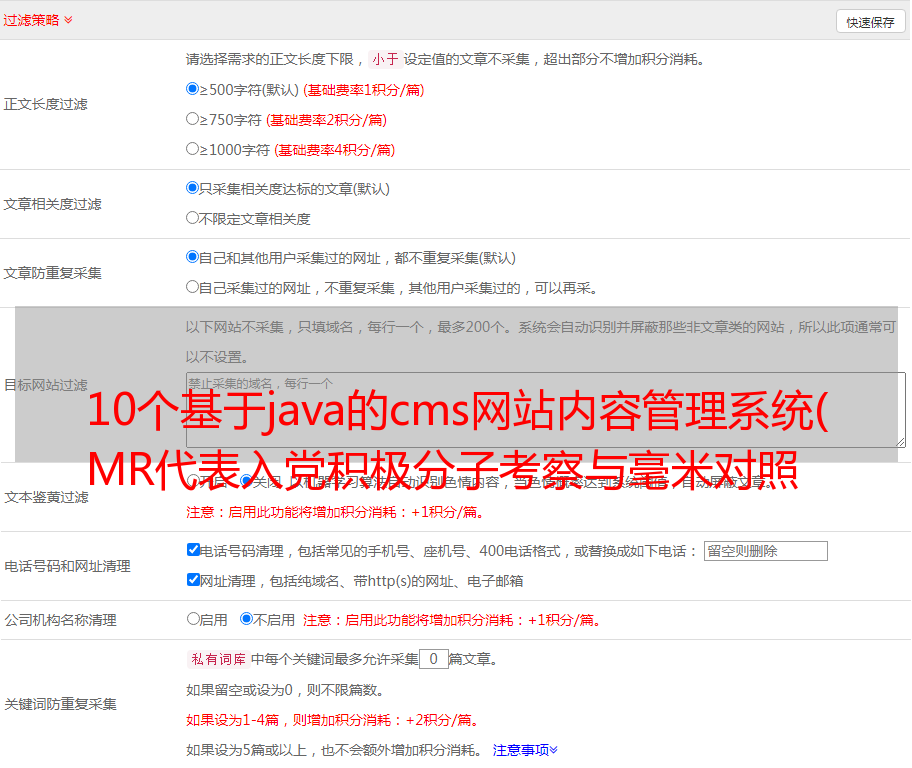Click the keyword article count input field

434,659
